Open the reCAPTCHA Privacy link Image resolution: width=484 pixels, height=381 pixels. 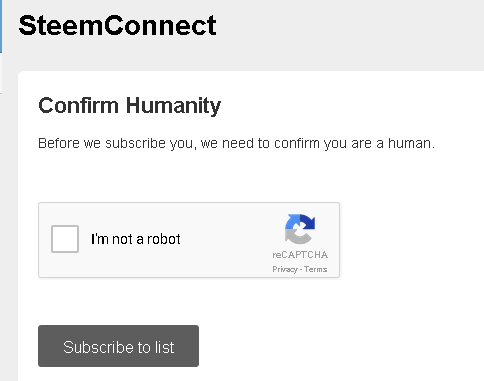pyautogui.click(x=285, y=269)
